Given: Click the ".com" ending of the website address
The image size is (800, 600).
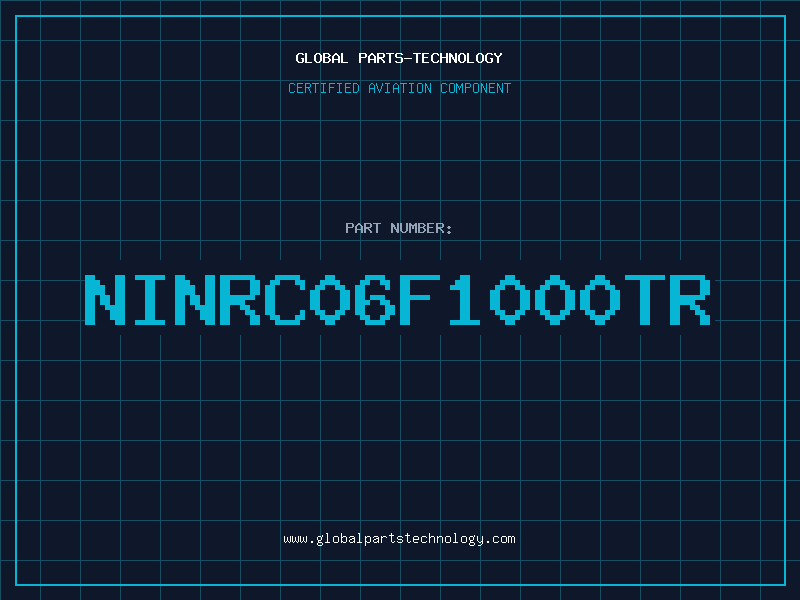Looking at the screenshot, I should [x=500, y=539].
